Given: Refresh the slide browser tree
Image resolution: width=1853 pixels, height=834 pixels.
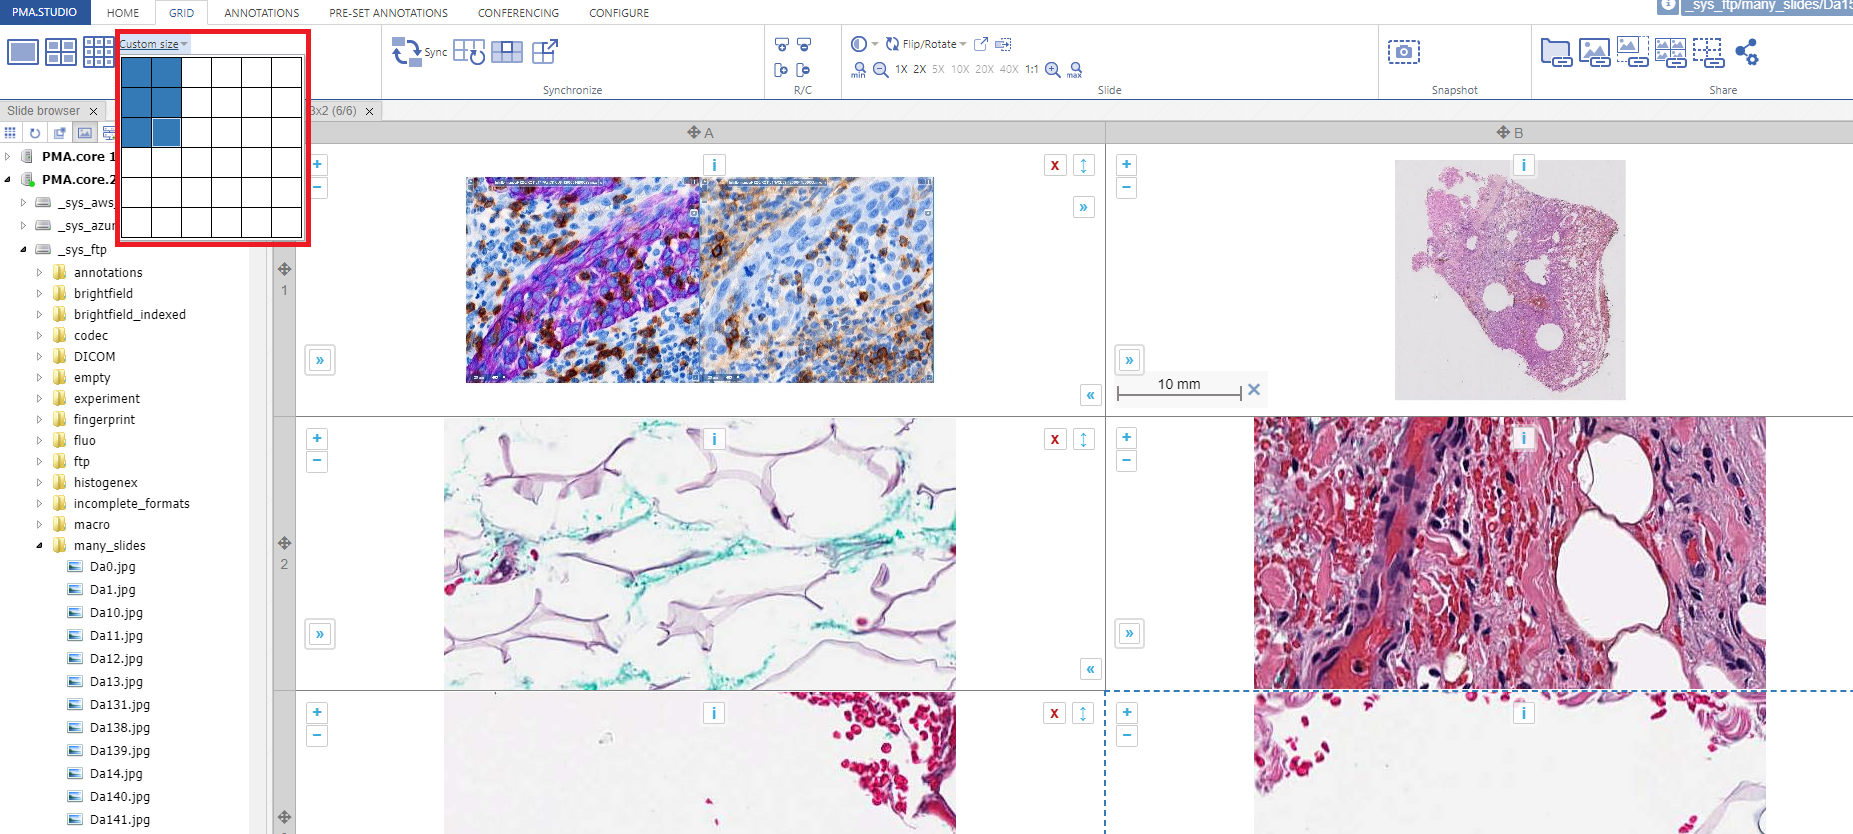Looking at the screenshot, I should click(x=35, y=133).
